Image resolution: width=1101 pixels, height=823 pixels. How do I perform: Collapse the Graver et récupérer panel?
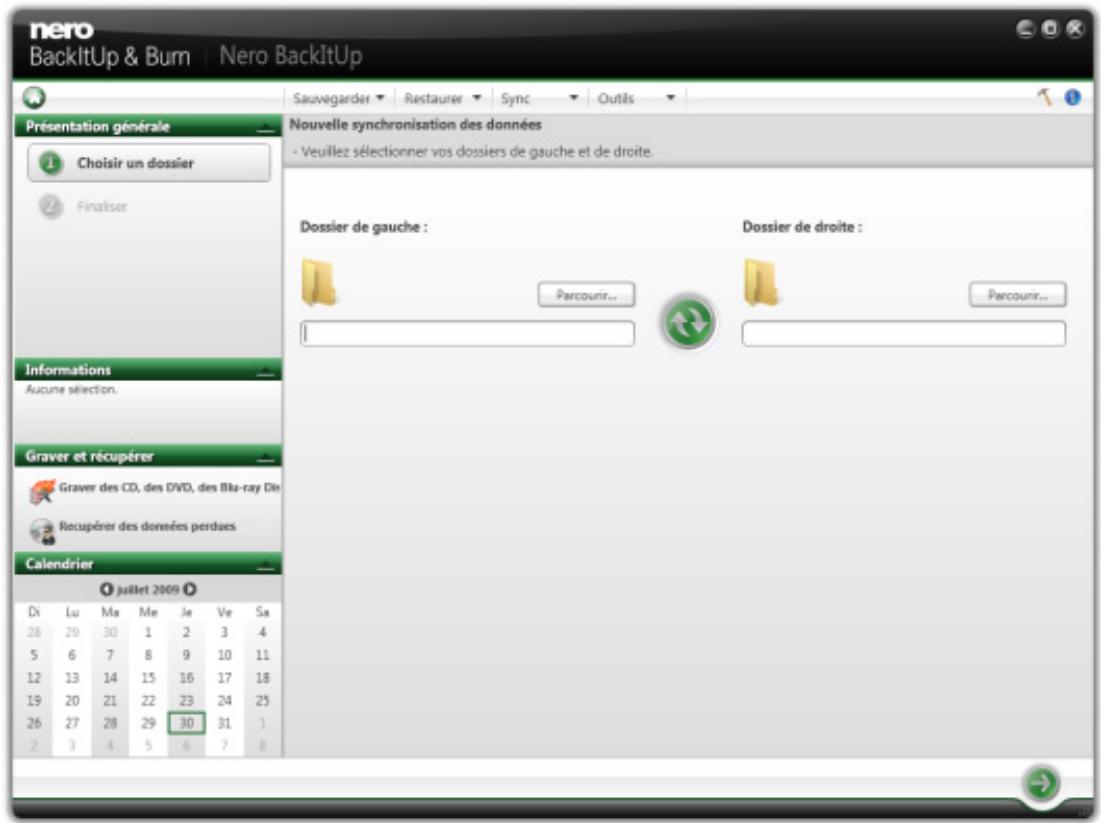[265, 458]
